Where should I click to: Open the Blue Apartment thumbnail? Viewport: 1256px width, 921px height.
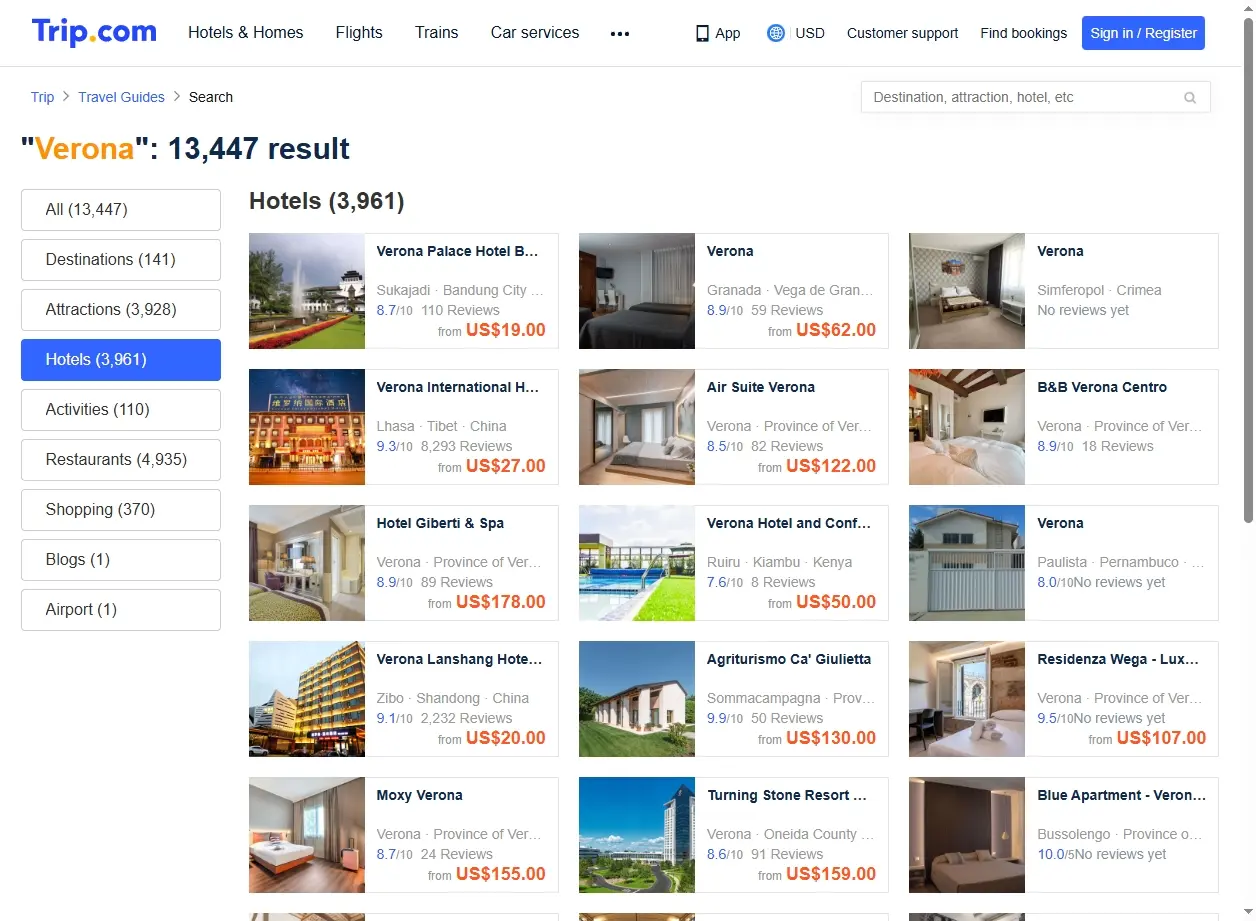tap(967, 835)
